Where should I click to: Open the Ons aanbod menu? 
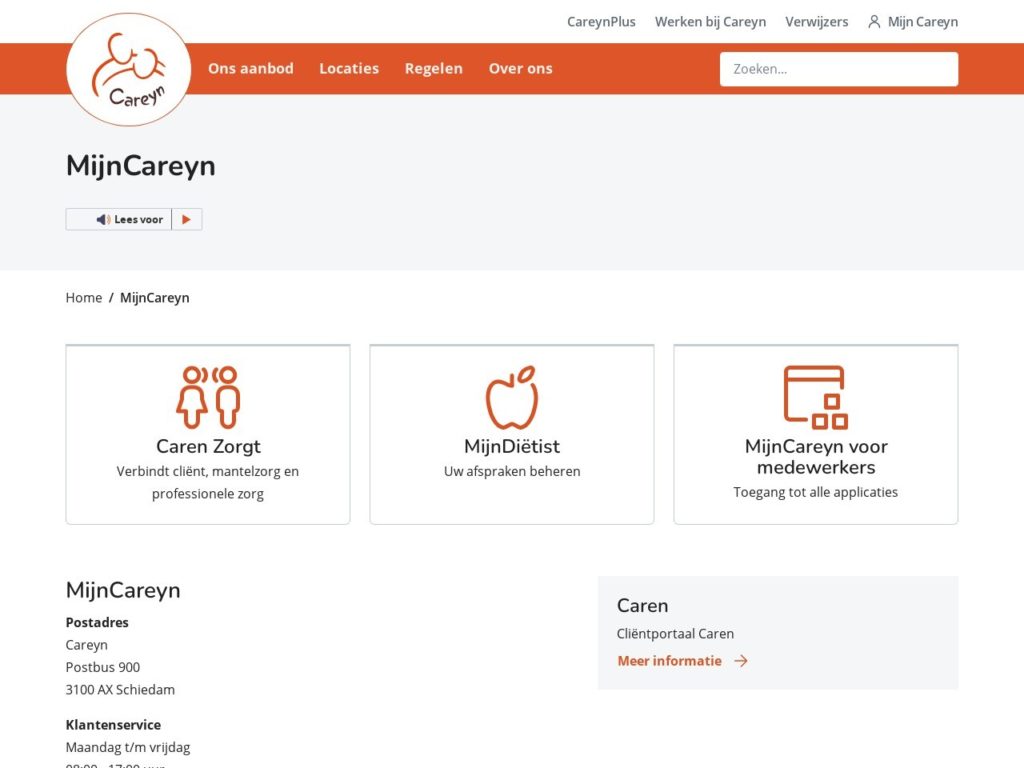click(250, 68)
